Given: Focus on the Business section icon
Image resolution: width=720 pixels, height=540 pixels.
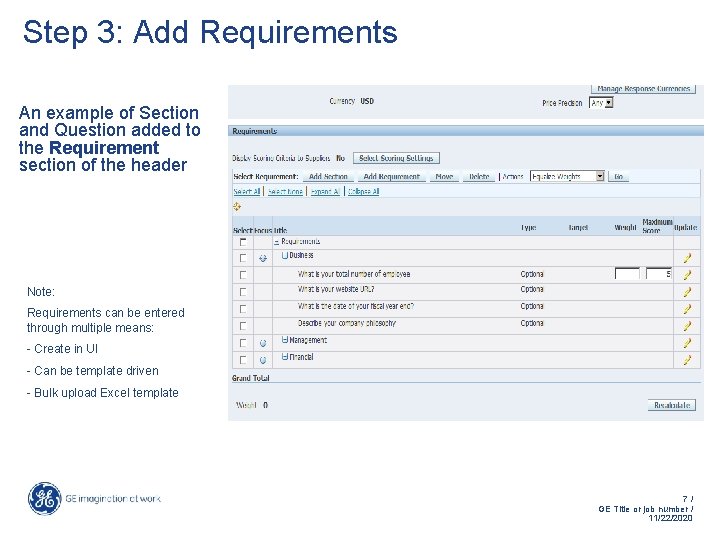Looking at the screenshot, I should click(x=263, y=259).
